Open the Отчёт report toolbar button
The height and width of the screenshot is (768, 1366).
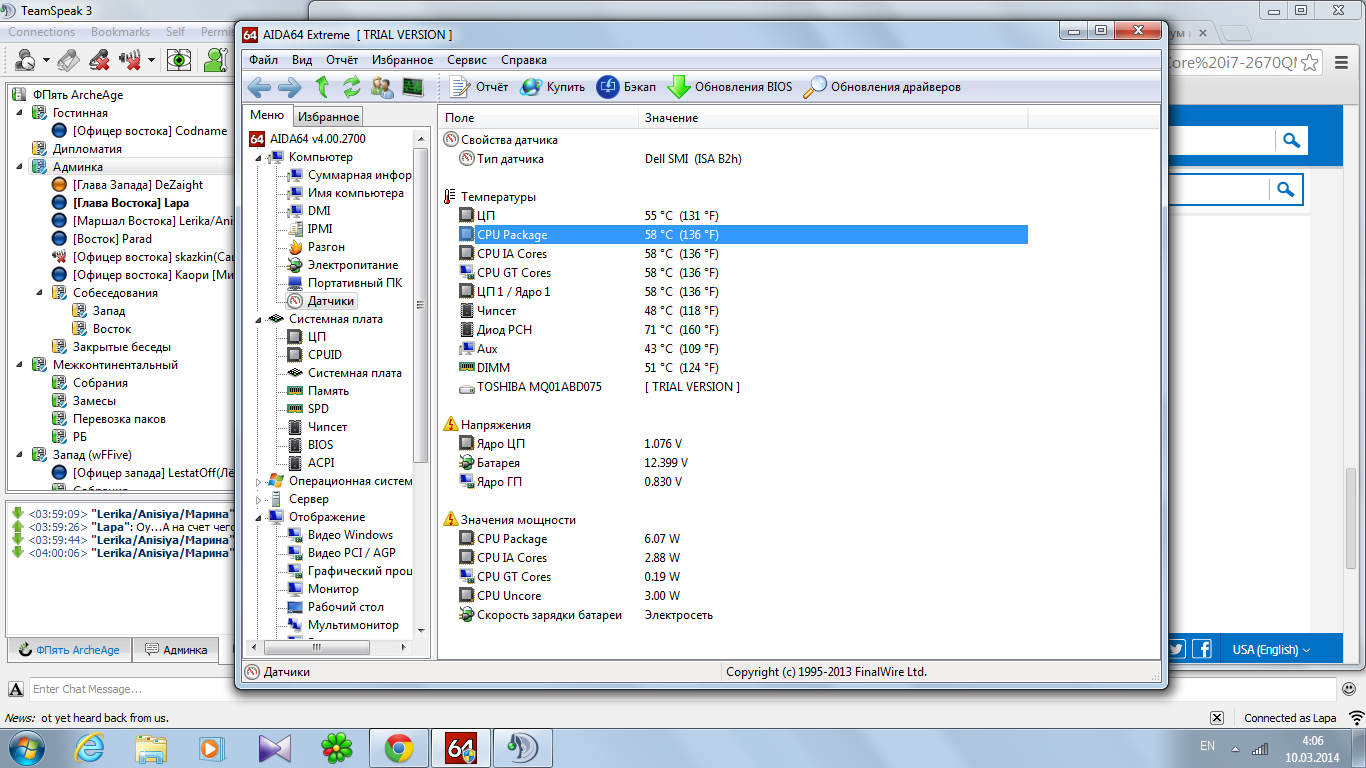click(479, 87)
